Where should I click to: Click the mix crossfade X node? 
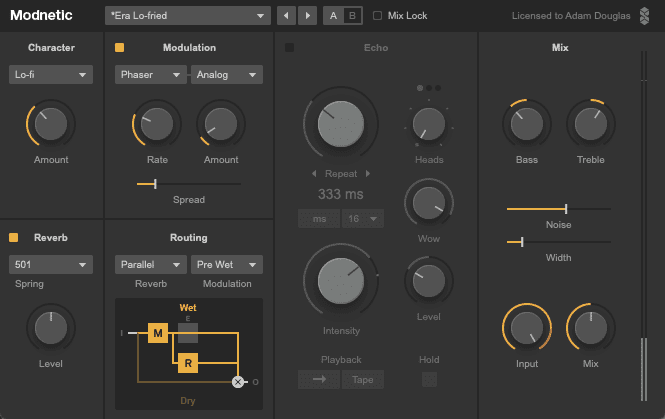(x=238, y=382)
